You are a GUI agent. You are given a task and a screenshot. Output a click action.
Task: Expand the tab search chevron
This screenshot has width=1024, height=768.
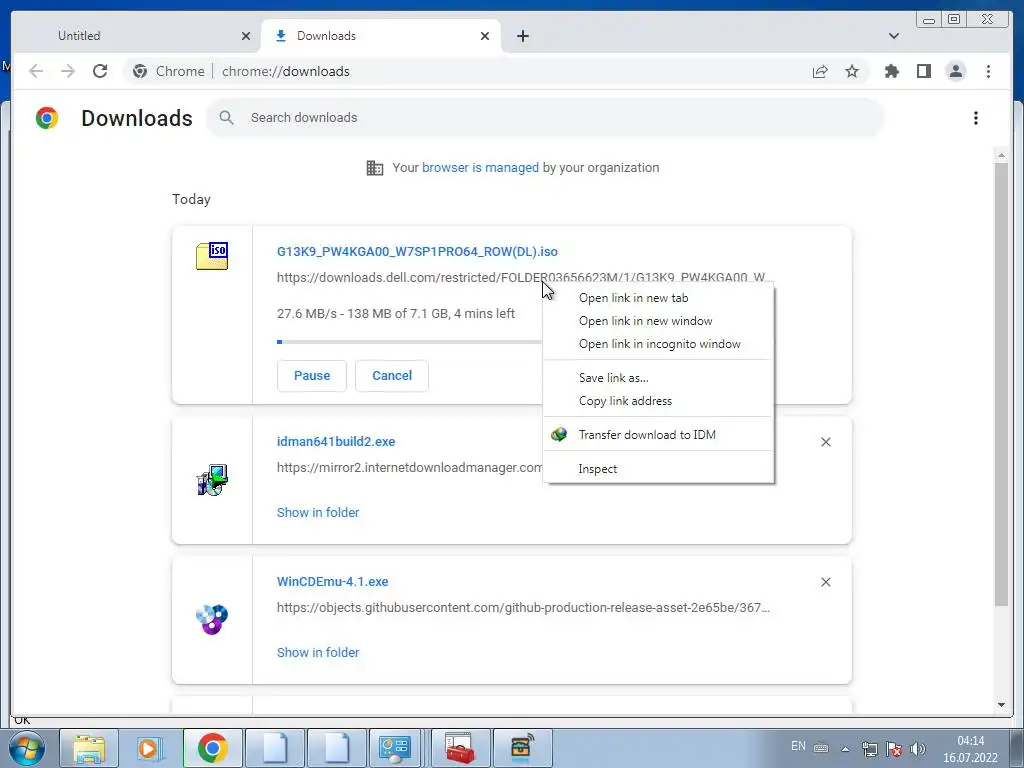click(x=894, y=36)
